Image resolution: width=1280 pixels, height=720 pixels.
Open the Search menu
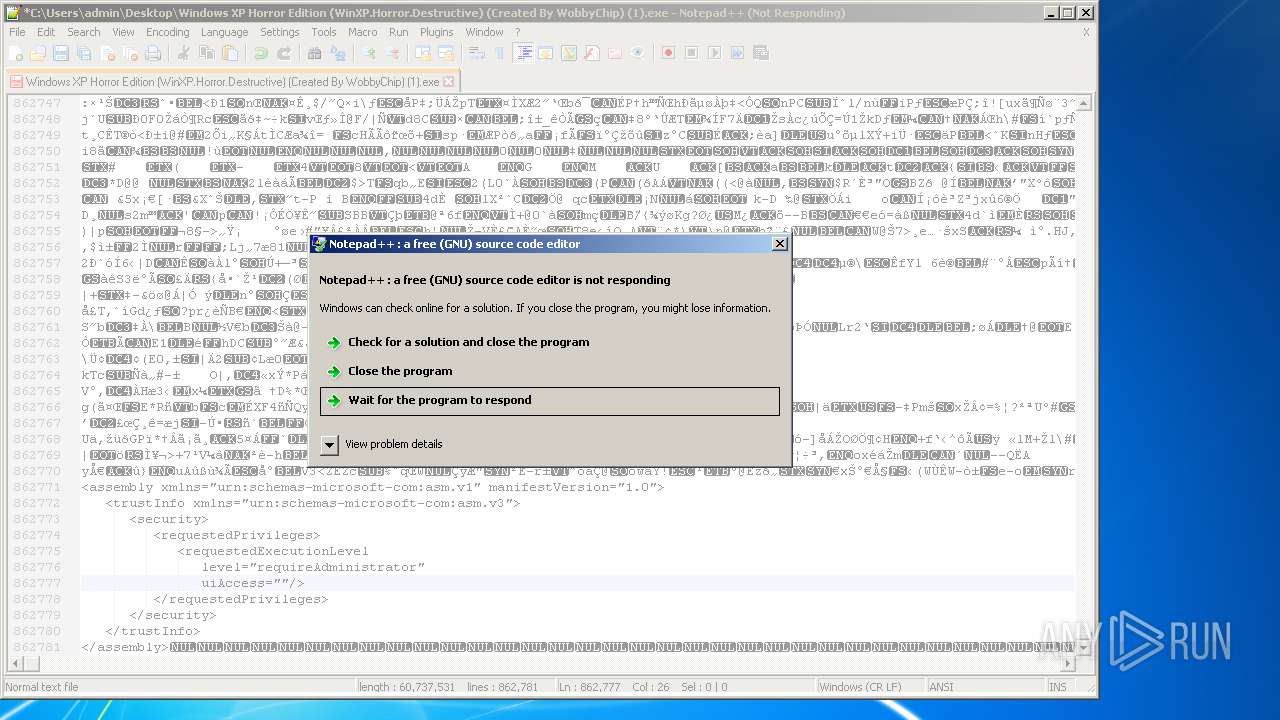click(x=83, y=32)
